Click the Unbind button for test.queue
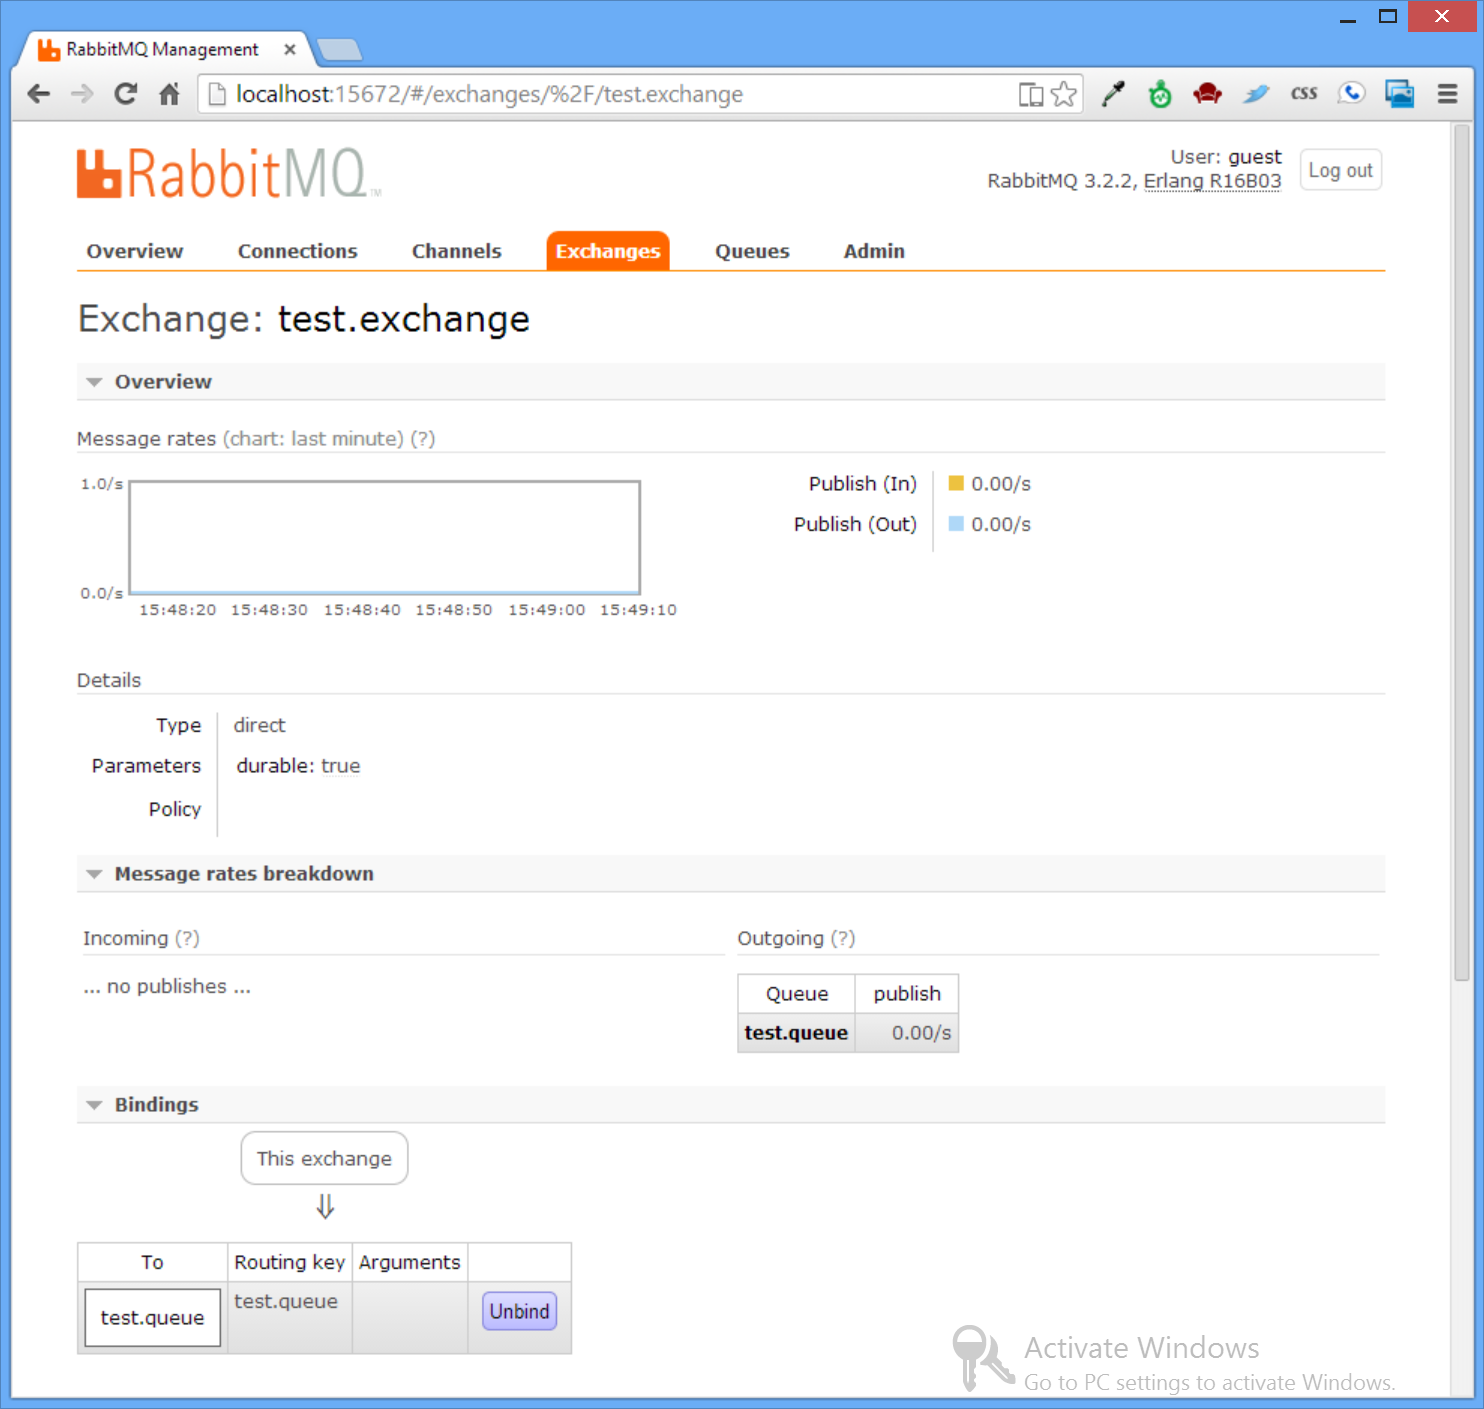 (x=520, y=1311)
